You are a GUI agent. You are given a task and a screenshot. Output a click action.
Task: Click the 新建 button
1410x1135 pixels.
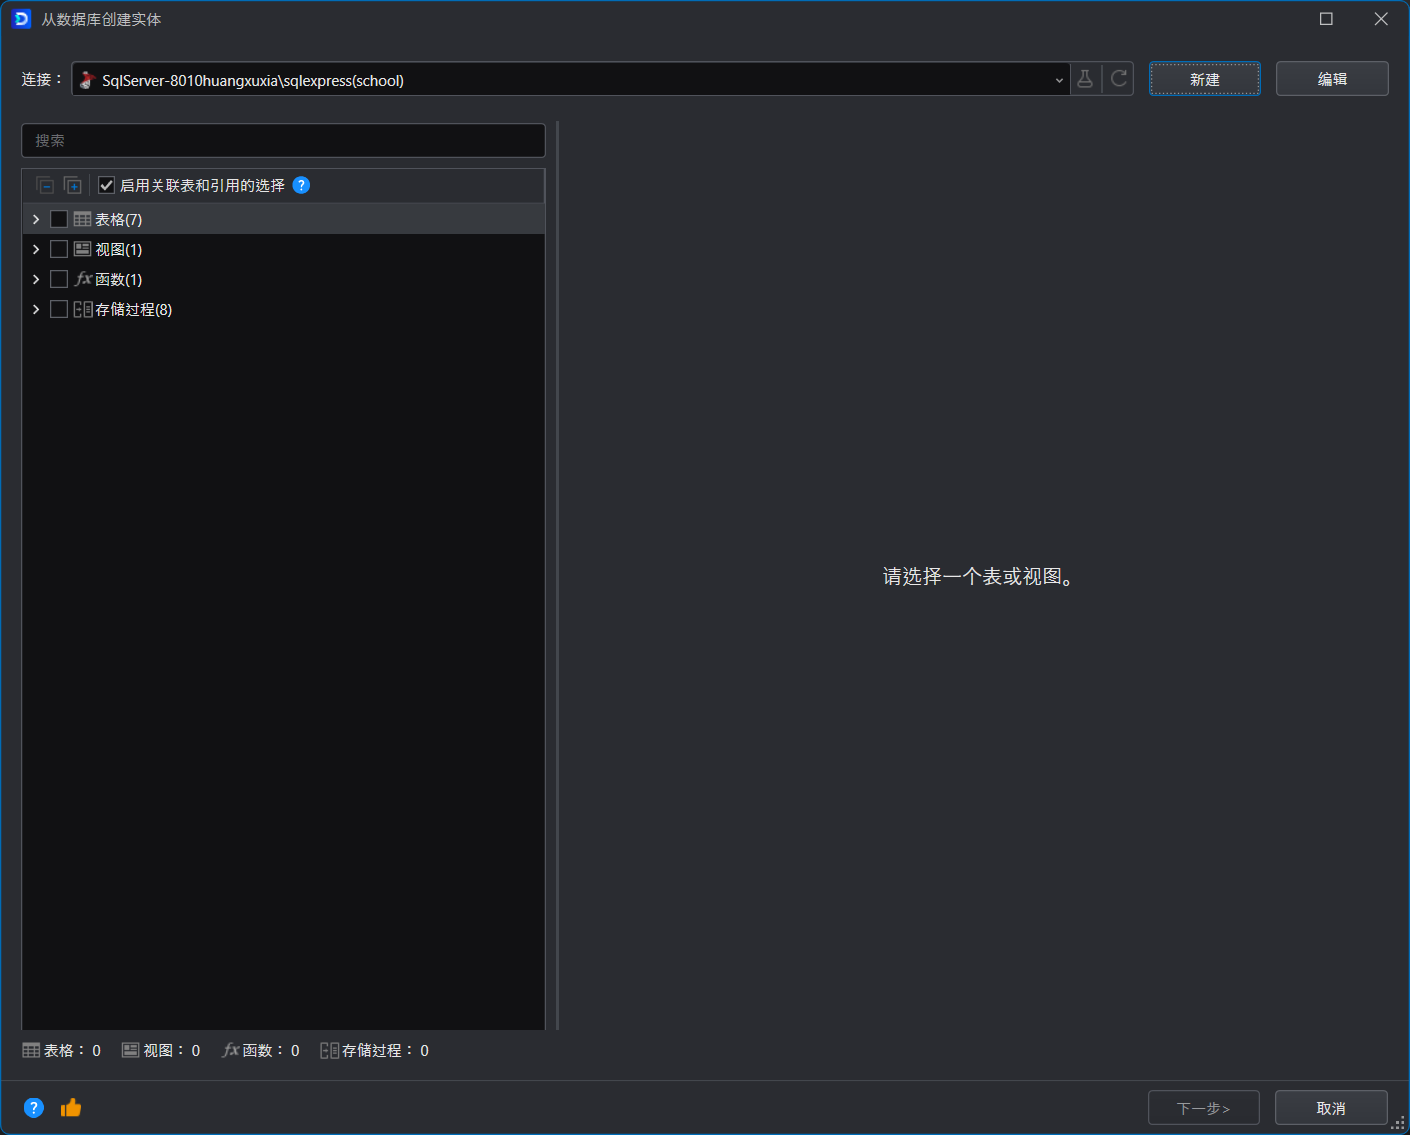pyautogui.click(x=1205, y=79)
